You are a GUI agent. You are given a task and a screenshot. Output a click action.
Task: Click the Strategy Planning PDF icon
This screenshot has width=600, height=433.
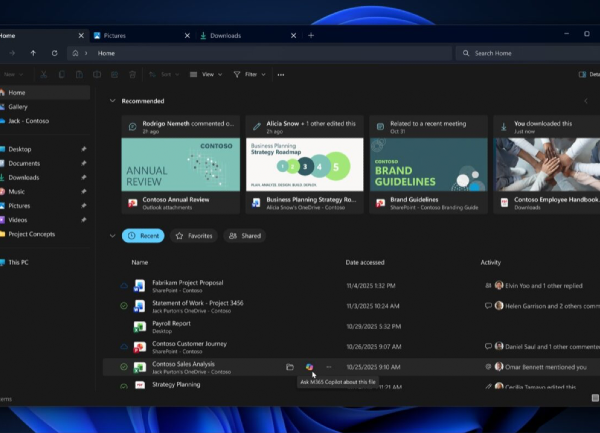click(140, 385)
